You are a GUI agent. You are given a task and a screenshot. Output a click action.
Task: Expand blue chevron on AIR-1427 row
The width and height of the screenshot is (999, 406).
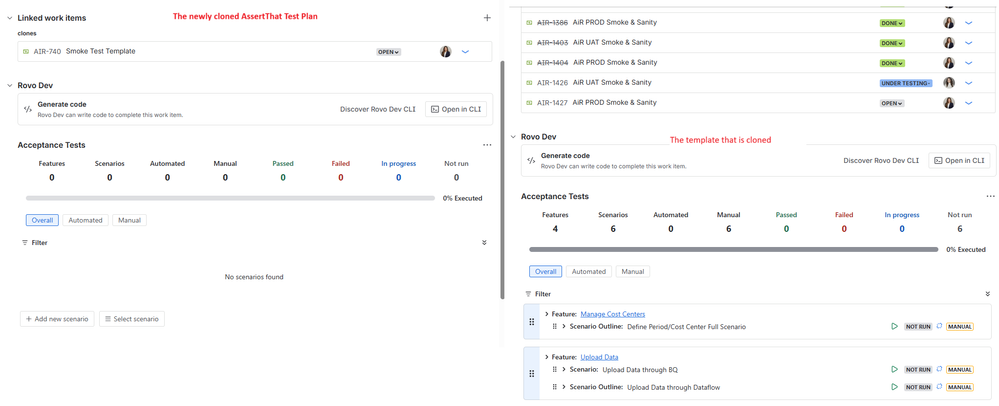(969, 103)
